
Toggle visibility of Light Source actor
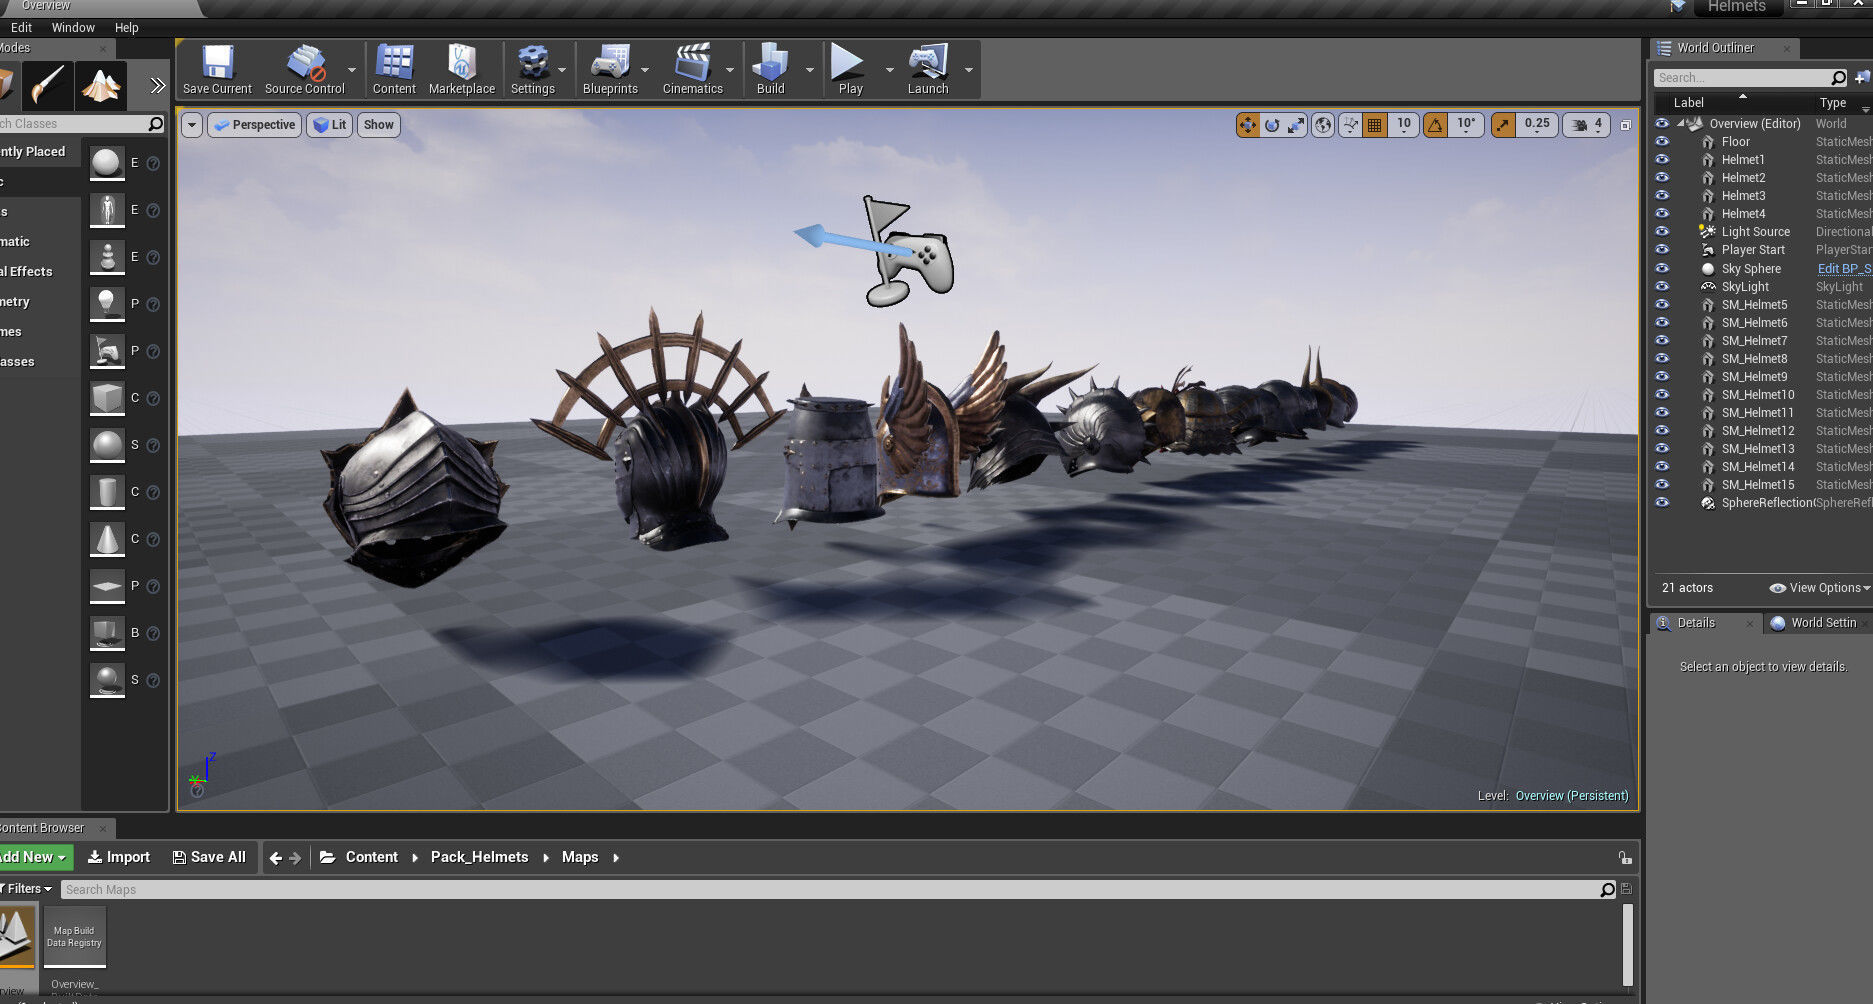[x=1662, y=232]
